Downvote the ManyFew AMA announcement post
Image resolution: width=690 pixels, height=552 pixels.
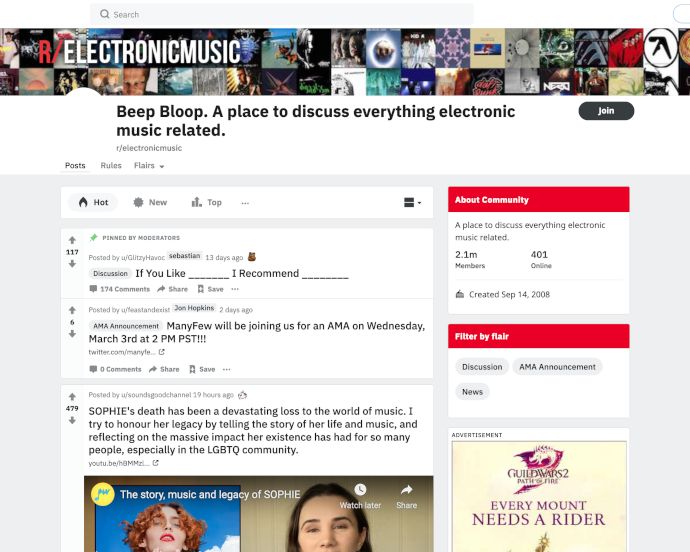(x=72, y=334)
